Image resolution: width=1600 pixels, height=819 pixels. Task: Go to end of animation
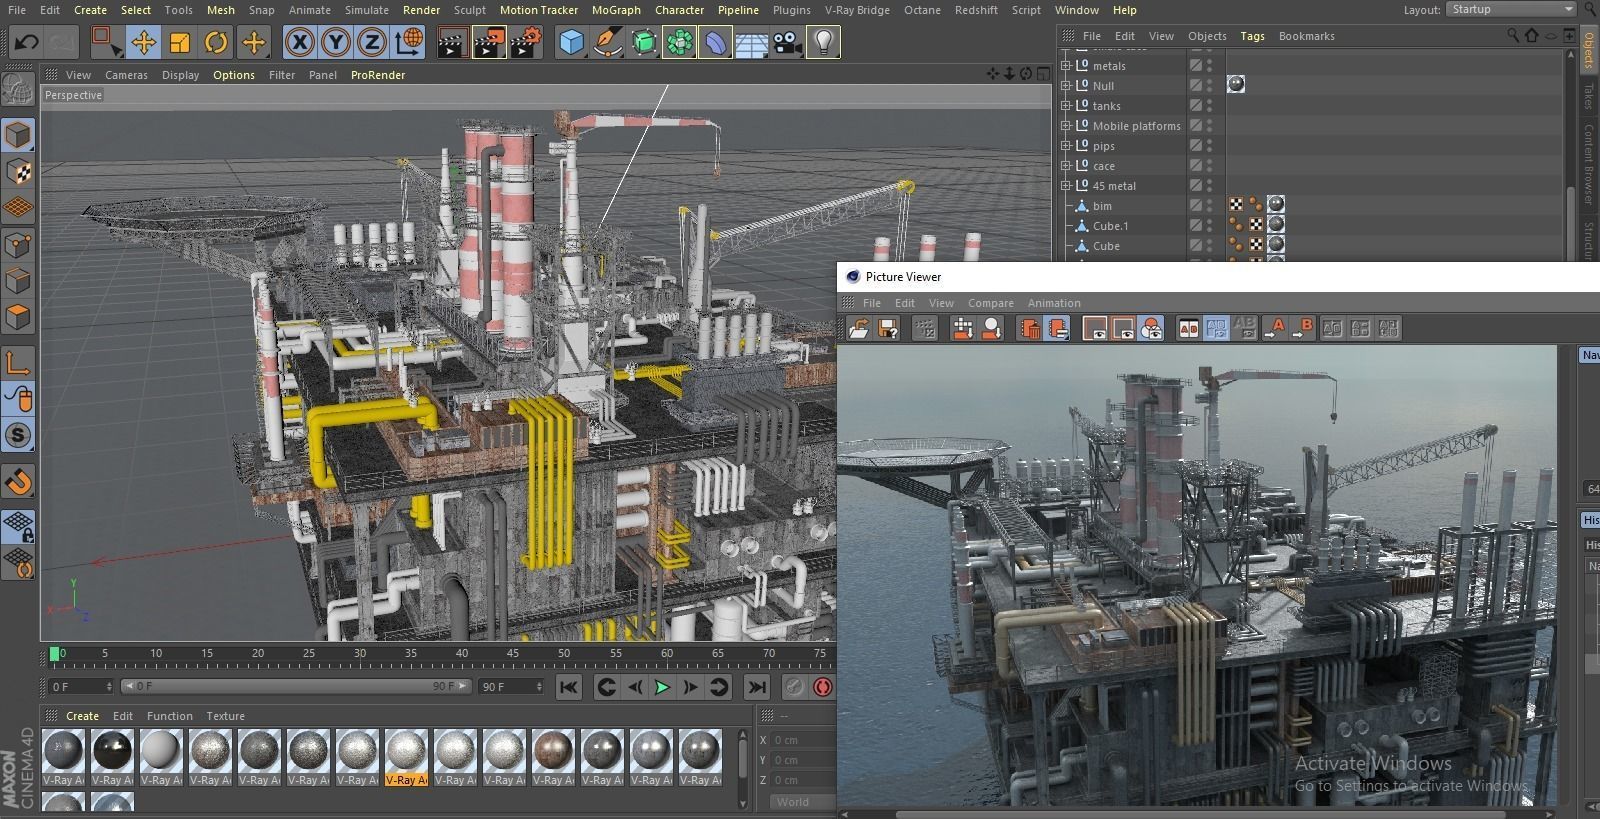(757, 687)
